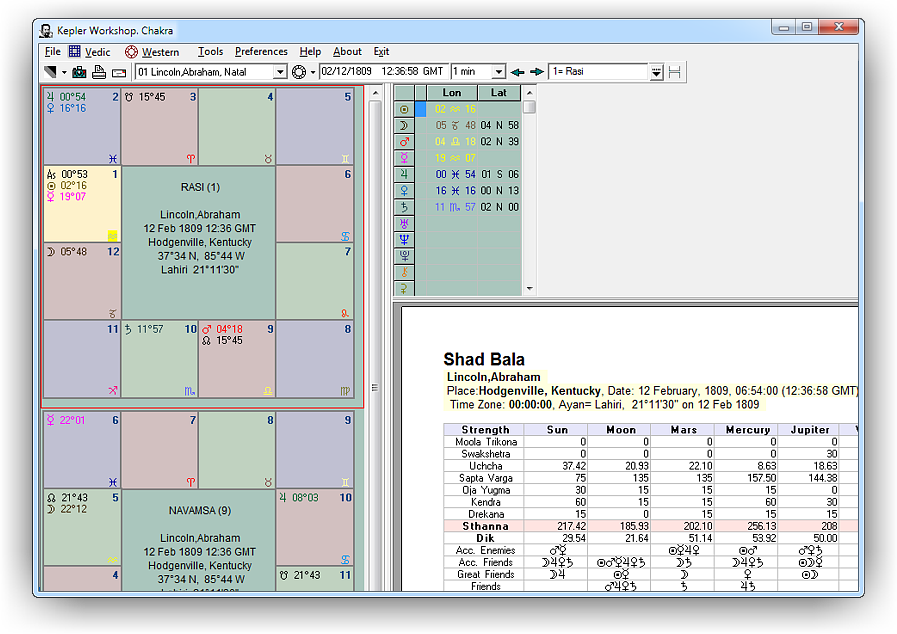This screenshot has width=897, height=634.
Task: Select the Saturn symbol row button
Action: click(x=404, y=207)
